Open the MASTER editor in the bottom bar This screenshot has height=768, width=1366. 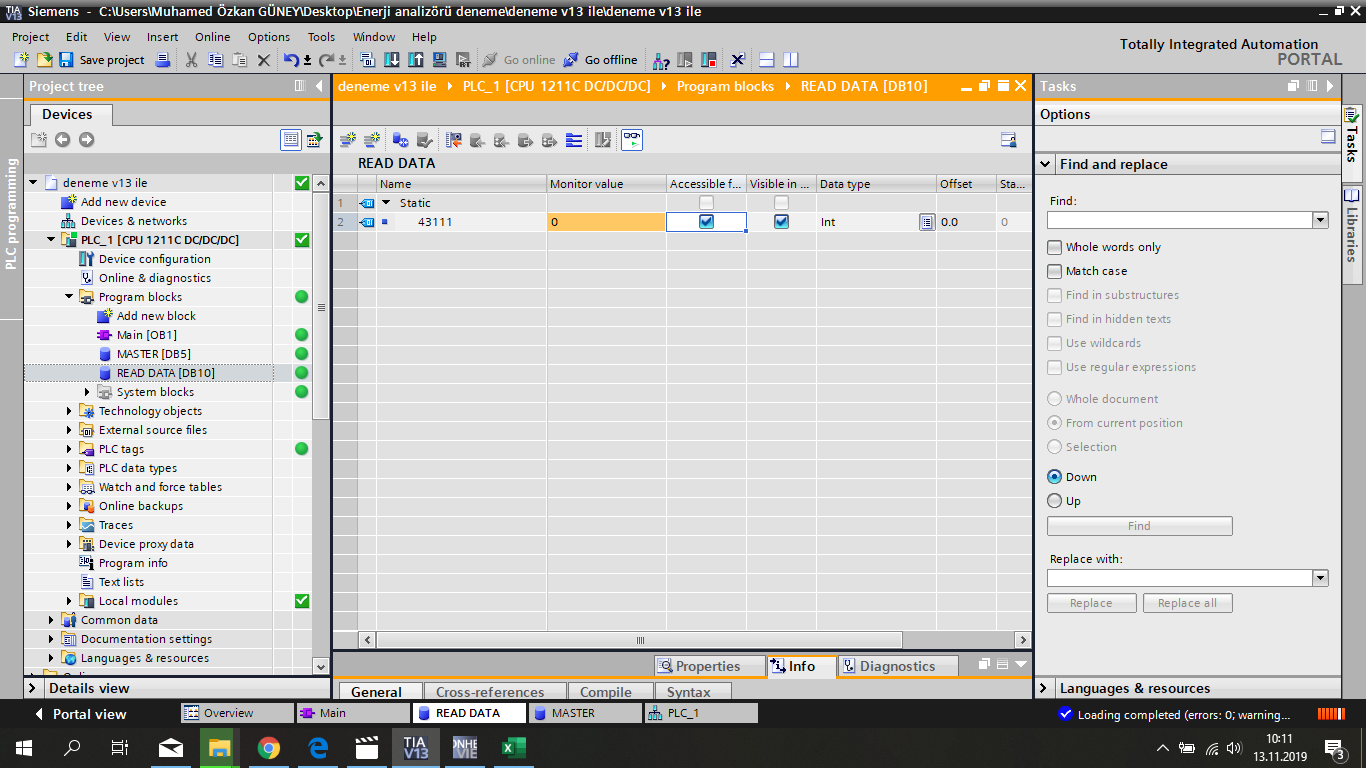tap(585, 713)
